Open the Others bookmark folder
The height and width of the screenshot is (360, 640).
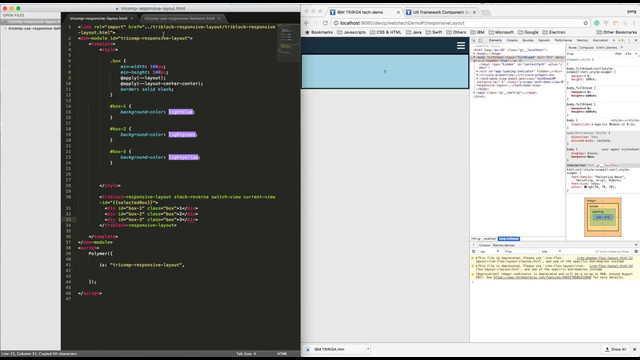pos(456,32)
